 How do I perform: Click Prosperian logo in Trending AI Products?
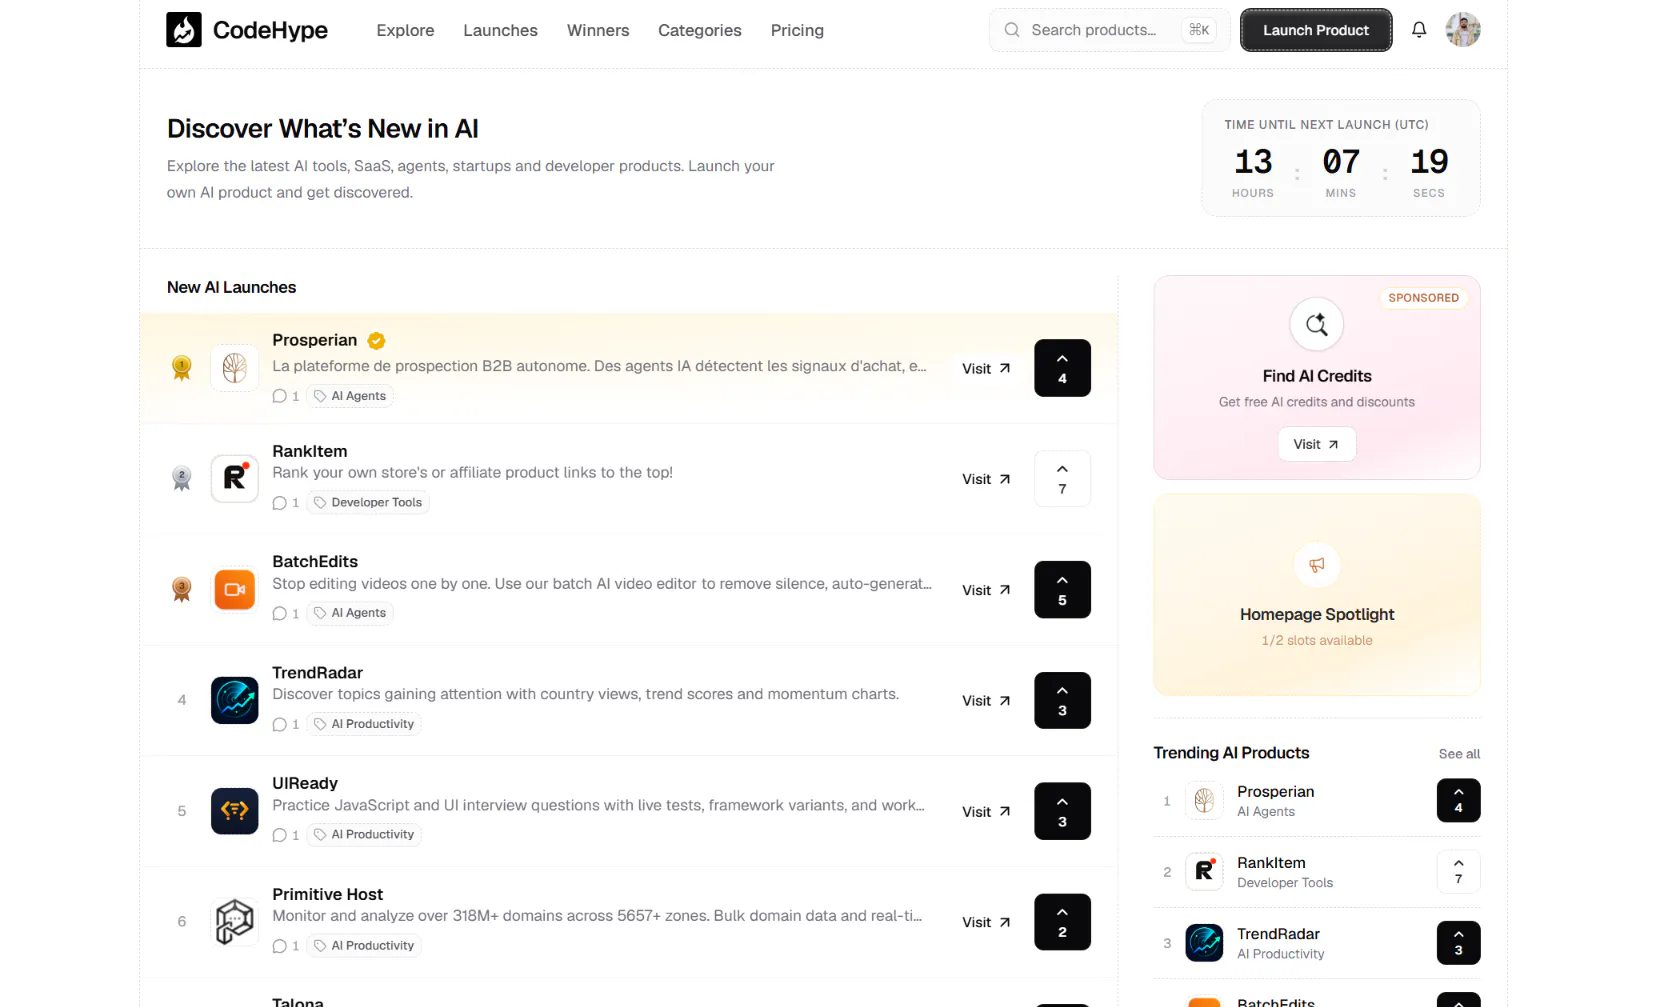pyautogui.click(x=1205, y=801)
